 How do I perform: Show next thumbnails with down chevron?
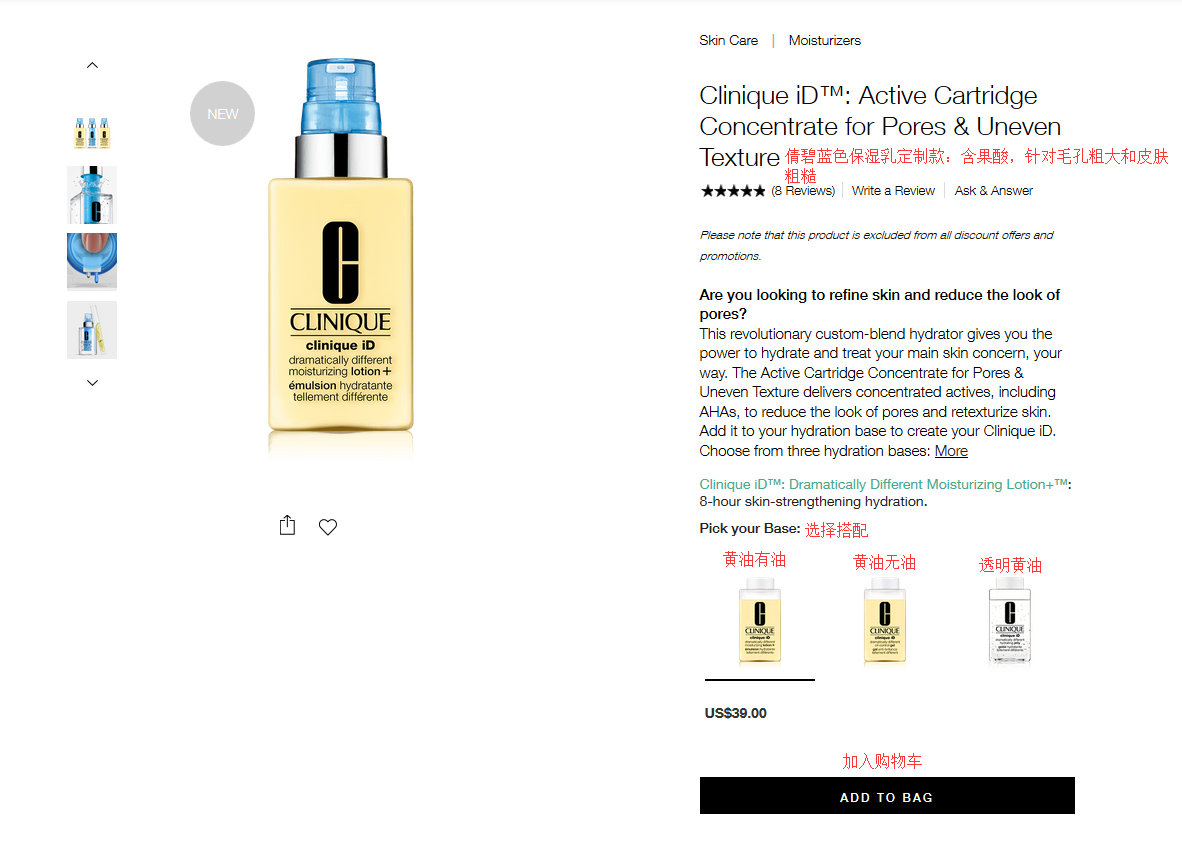pos(92,383)
